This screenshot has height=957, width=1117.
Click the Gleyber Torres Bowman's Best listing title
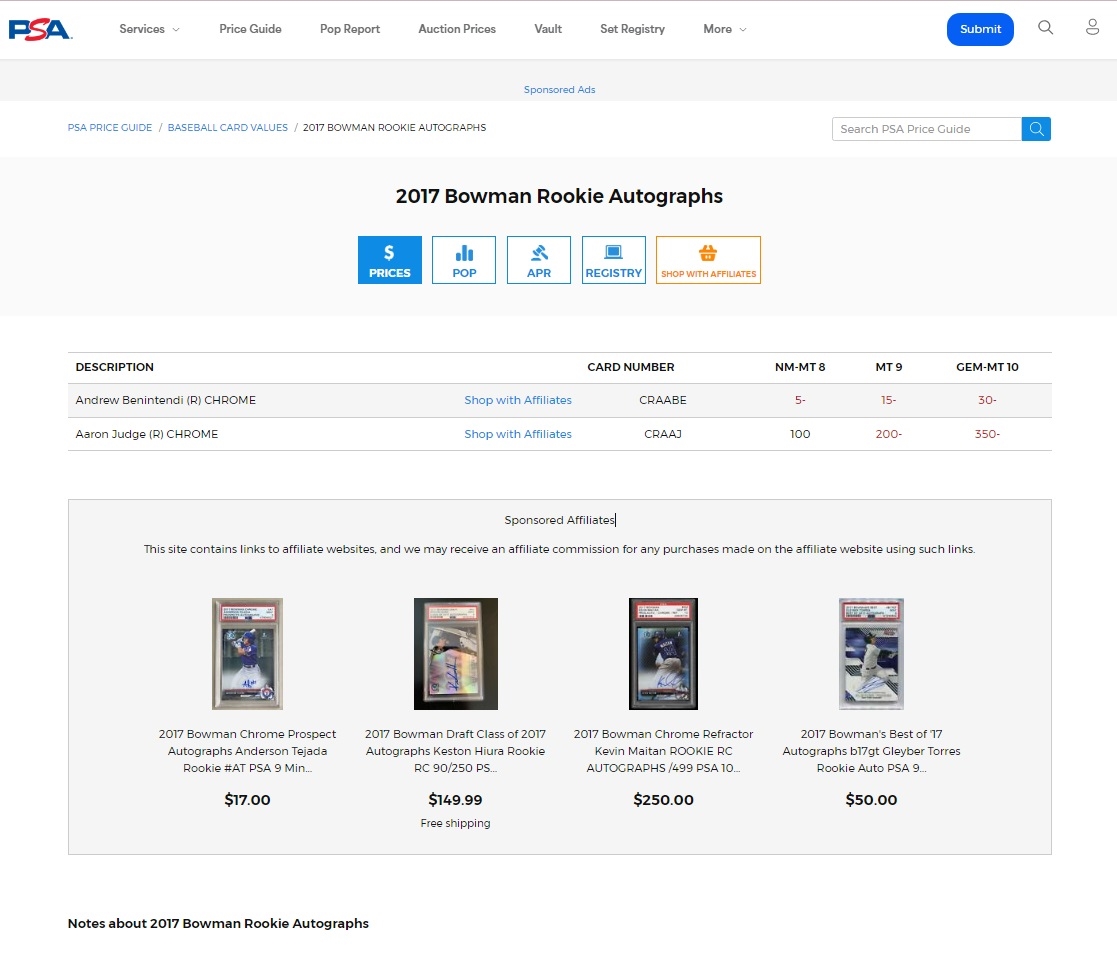[871, 751]
